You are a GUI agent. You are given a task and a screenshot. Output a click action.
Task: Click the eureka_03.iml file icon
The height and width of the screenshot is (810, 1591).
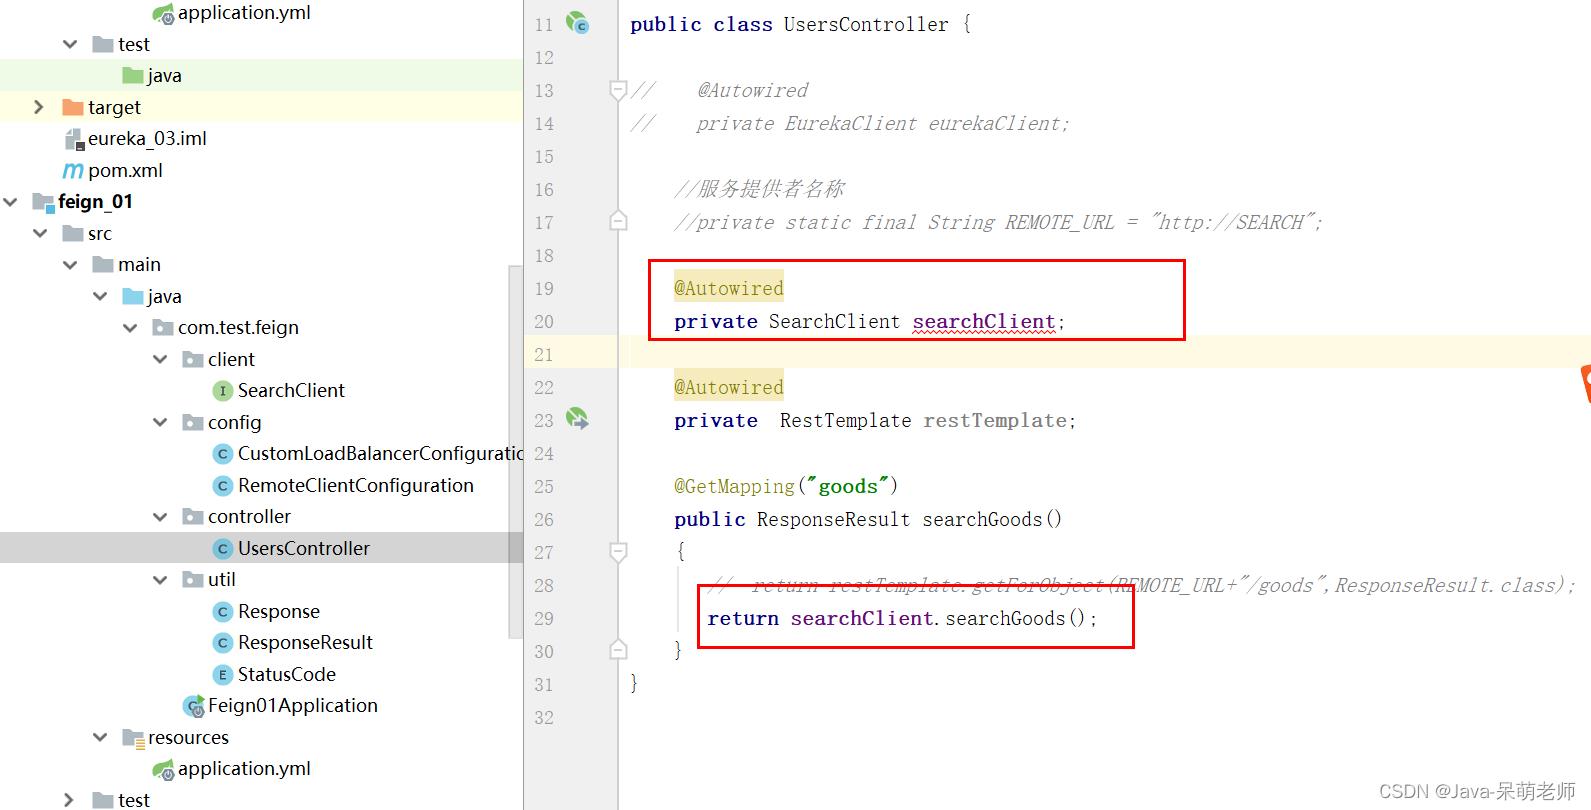pyautogui.click(x=74, y=139)
